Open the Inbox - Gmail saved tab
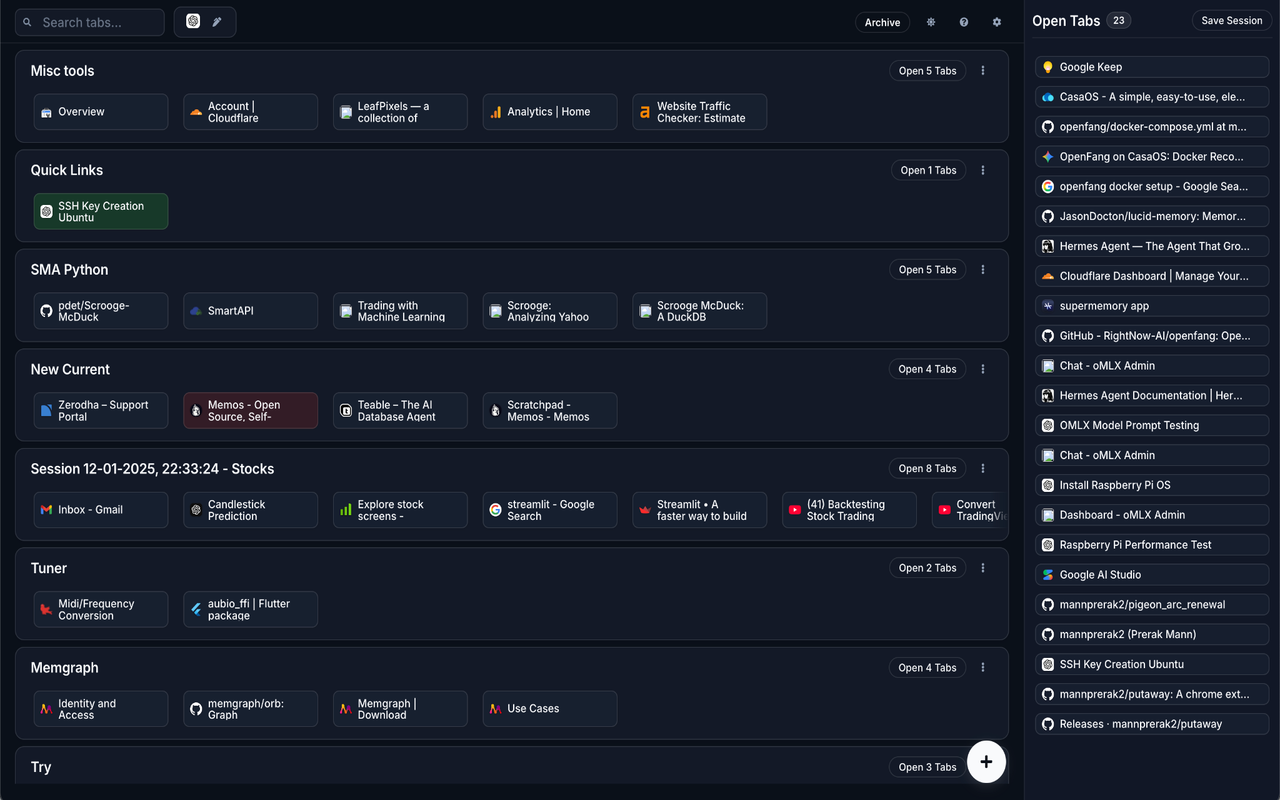The height and width of the screenshot is (800, 1280). [101, 510]
